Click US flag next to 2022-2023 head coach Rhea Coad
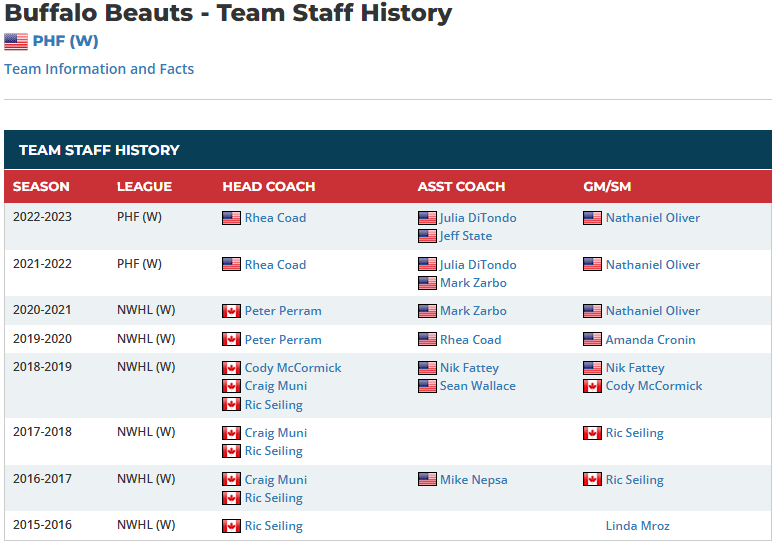This screenshot has height=546, width=775. pyautogui.click(x=231, y=218)
